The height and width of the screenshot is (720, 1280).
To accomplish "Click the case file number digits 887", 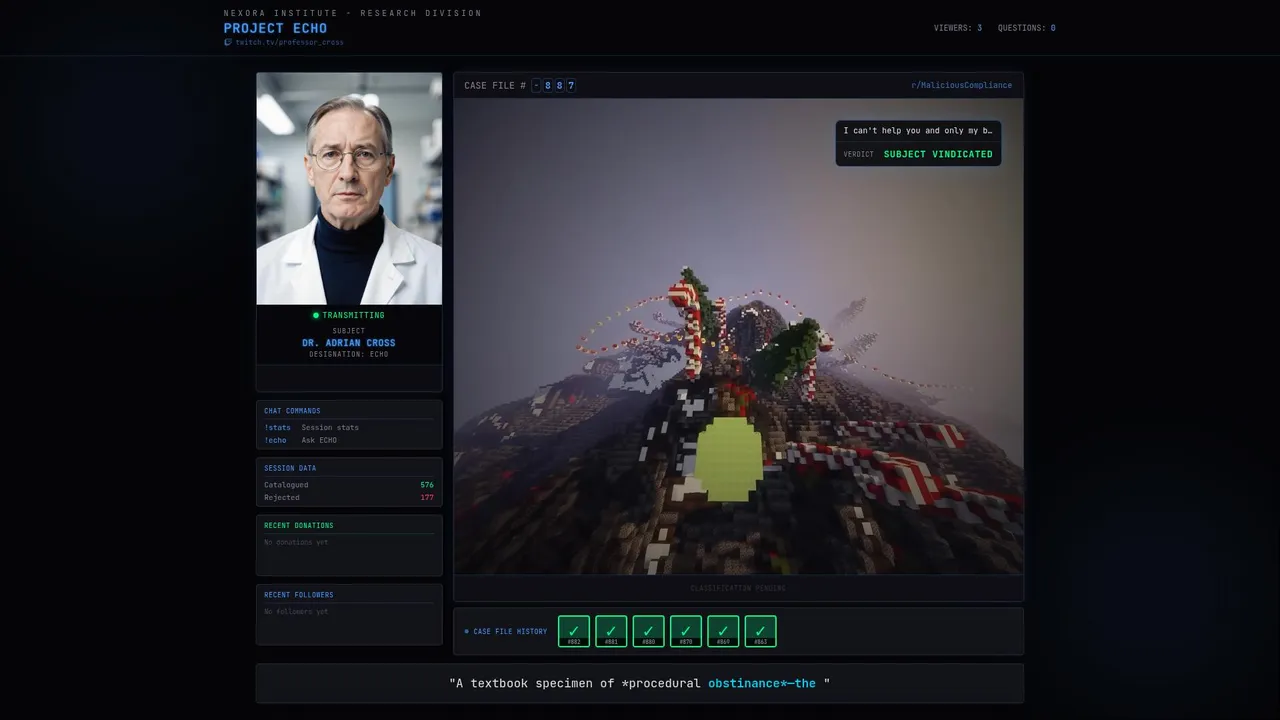I will 559,85.
